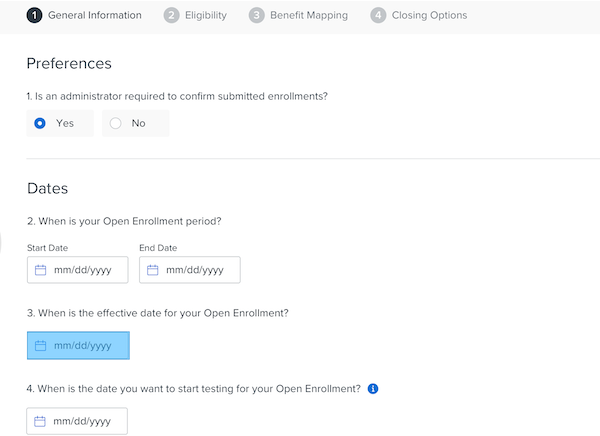
Task: Click calendar icon in testing start date field
Action: tap(41, 421)
